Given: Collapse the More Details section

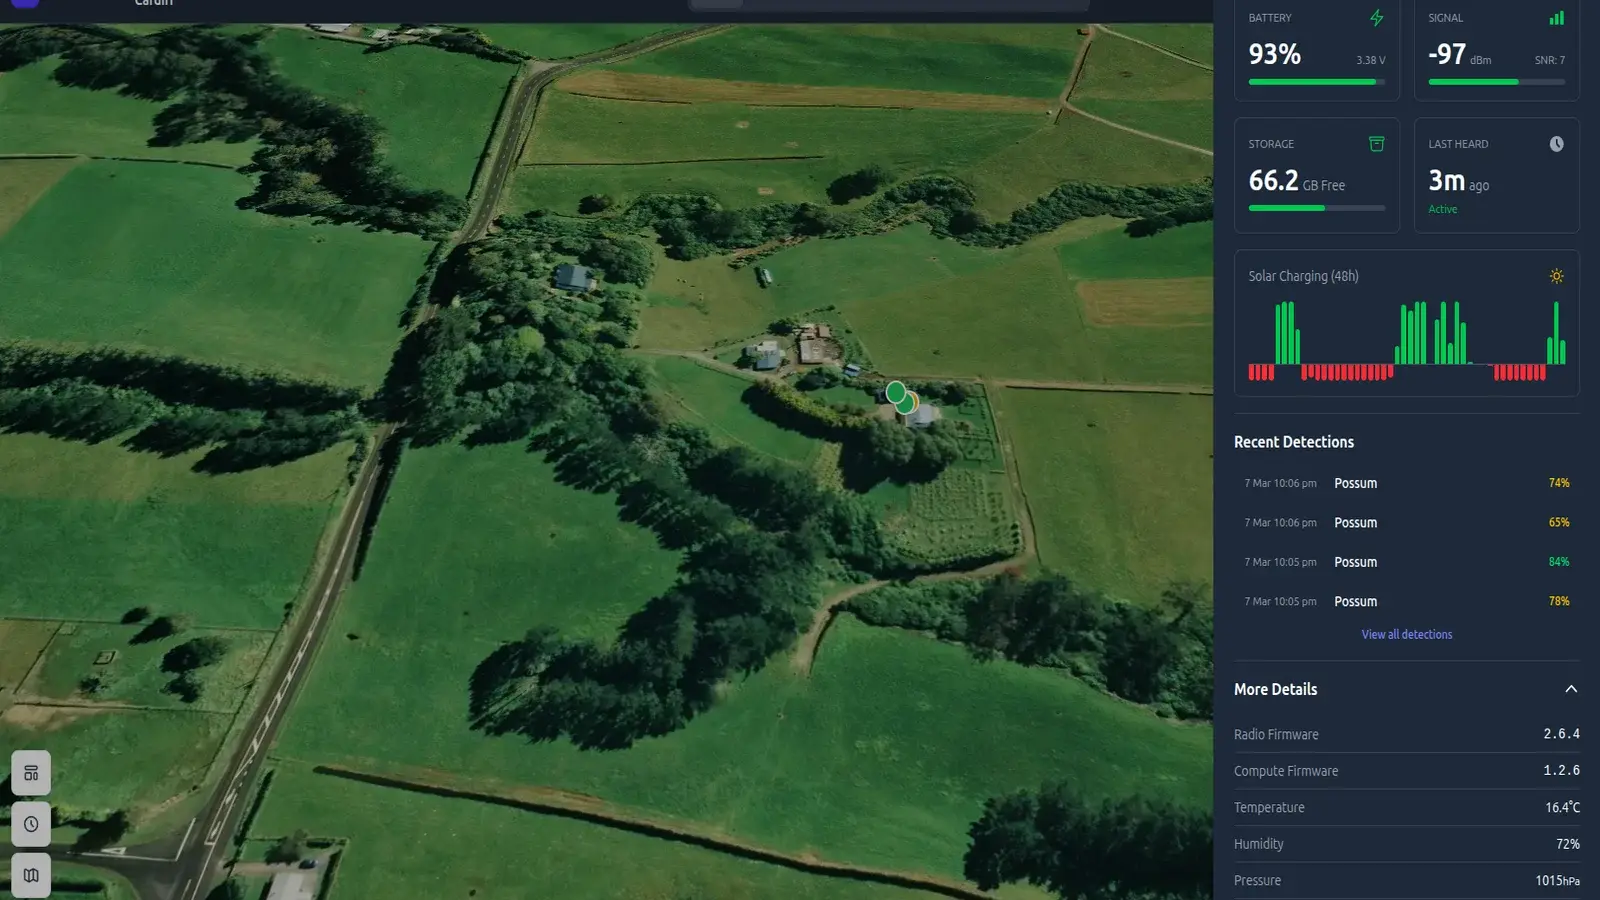Looking at the screenshot, I should click(x=1570, y=688).
